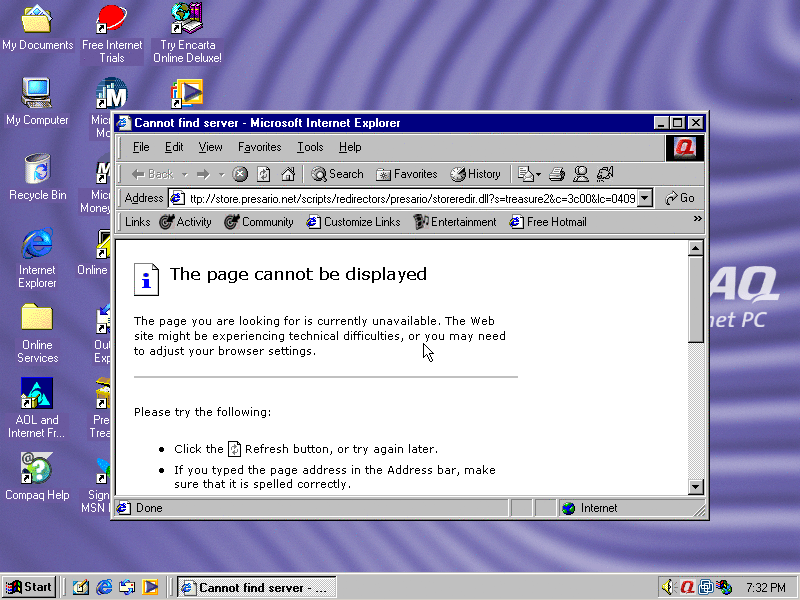Open the Entertainment link in Links bar
Image resolution: width=800 pixels, height=600 pixels.
(x=455, y=222)
